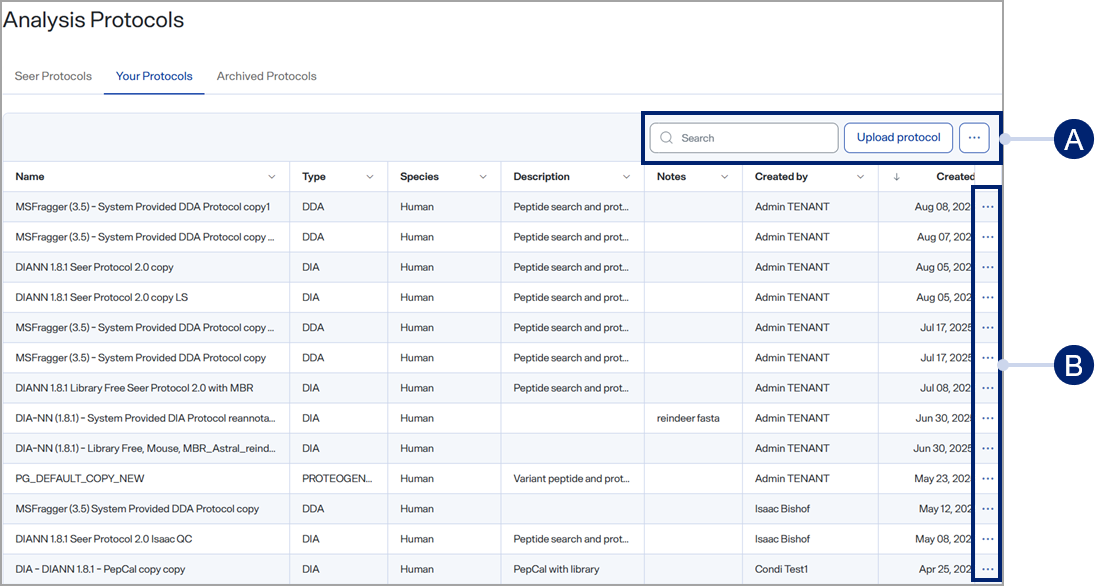Click the Upload protocol button
The height and width of the screenshot is (586, 1095).
click(898, 138)
